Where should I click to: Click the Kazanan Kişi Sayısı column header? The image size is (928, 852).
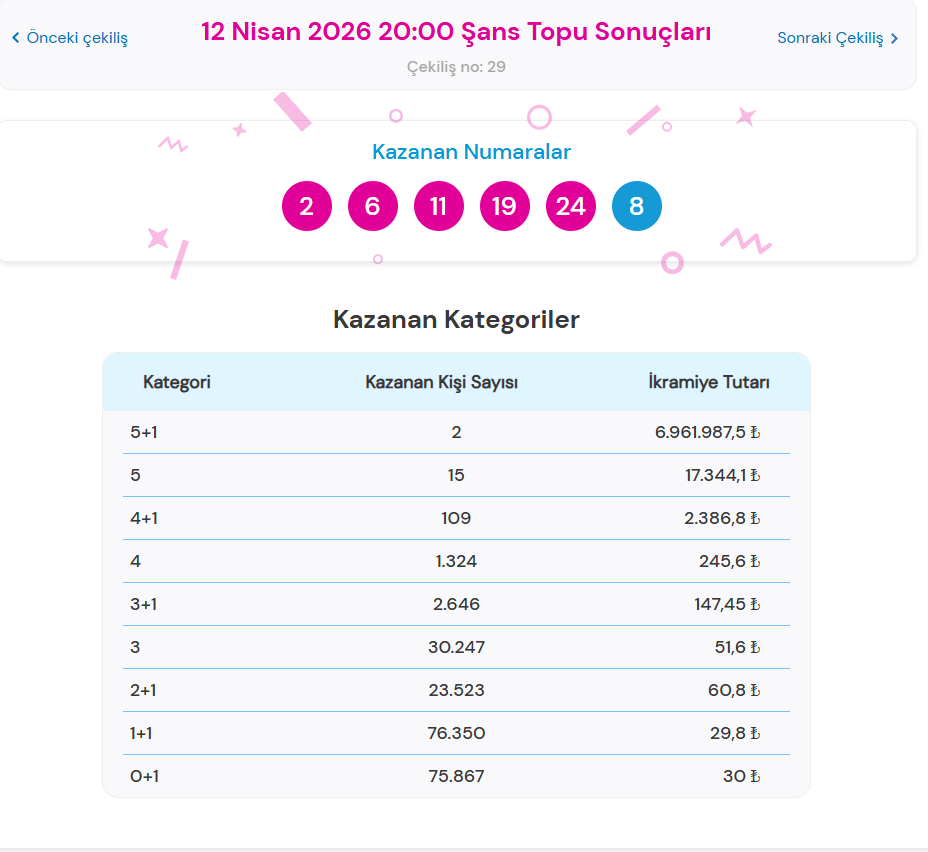coord(441,382)
